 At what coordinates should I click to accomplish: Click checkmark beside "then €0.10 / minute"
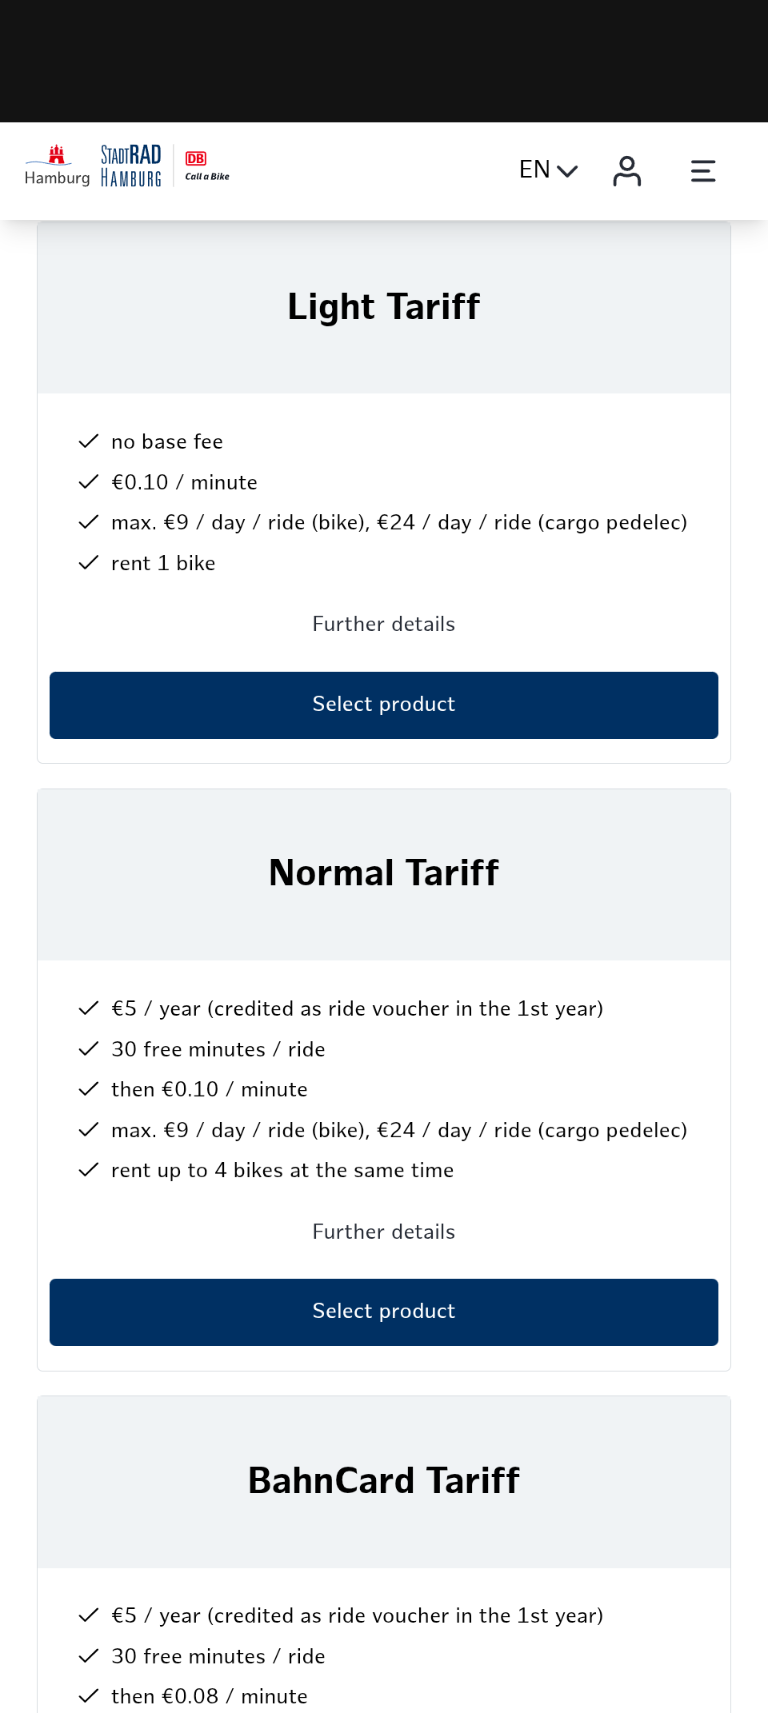[x=89, y=1089]
